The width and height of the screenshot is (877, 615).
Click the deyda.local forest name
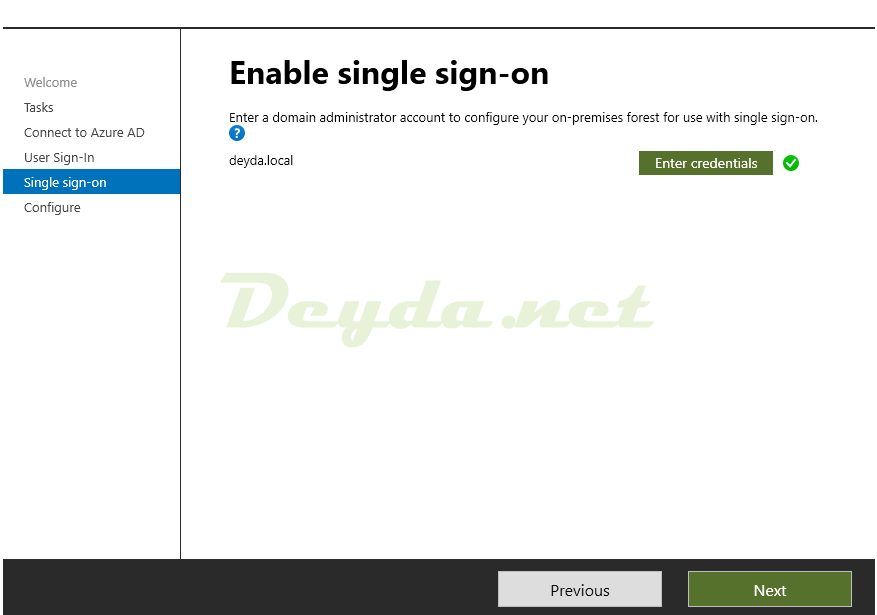pyautogui.click(x=261, y=160)
